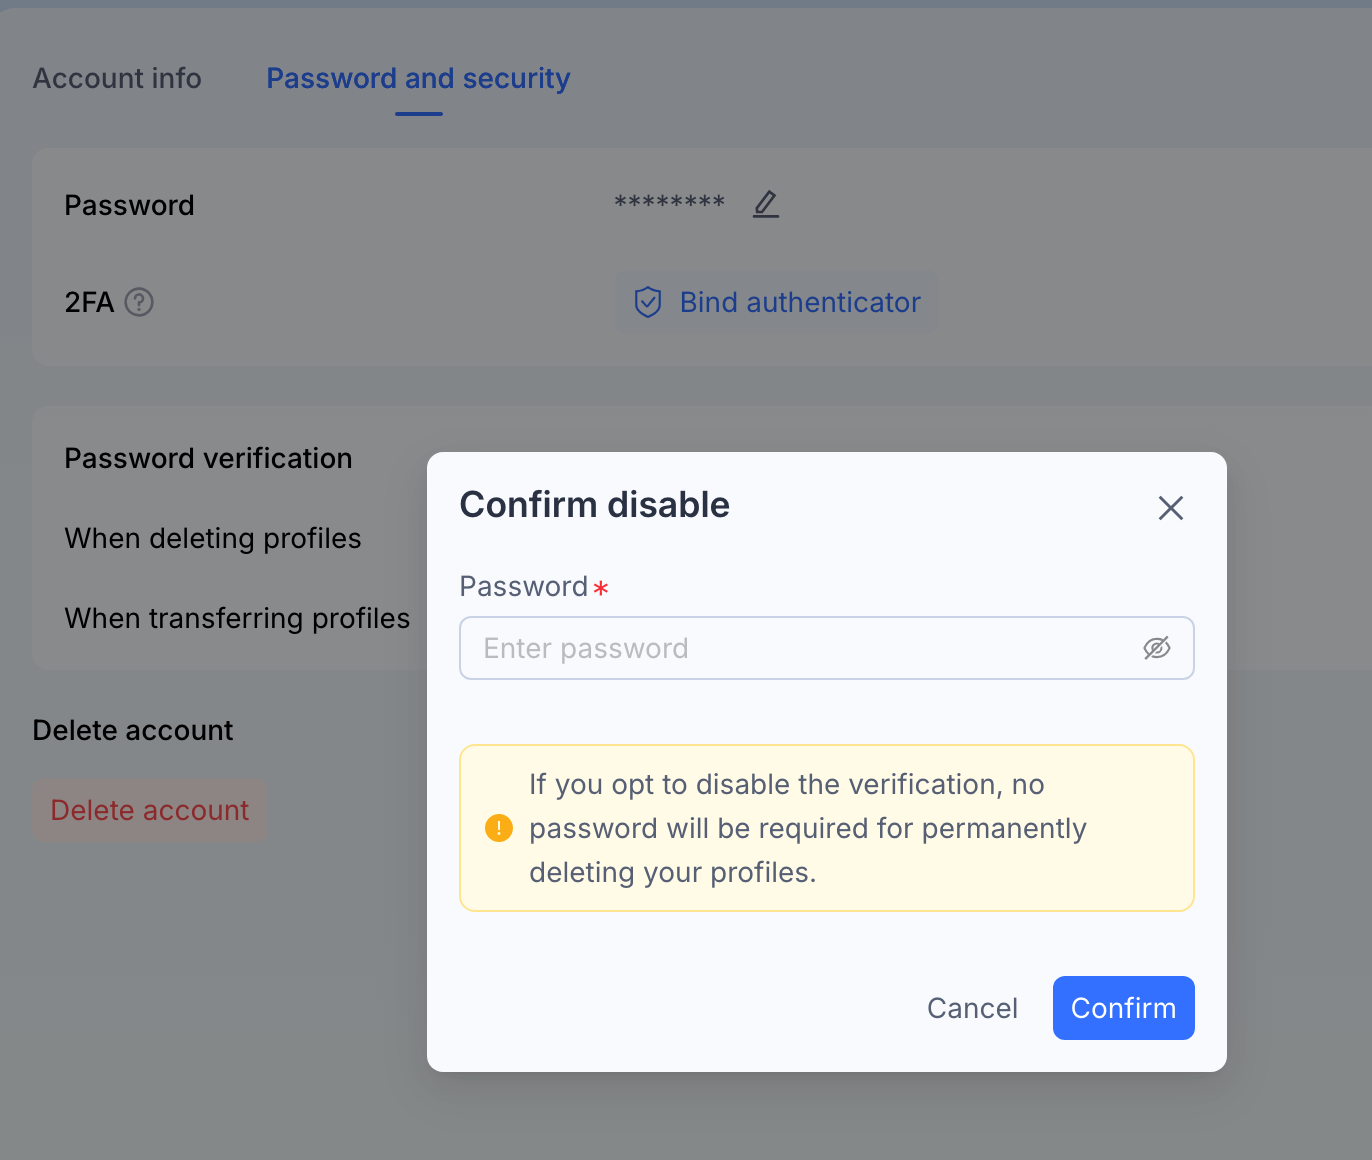
Task: Select the Password and security tab
Action: [x=418, y=78]
